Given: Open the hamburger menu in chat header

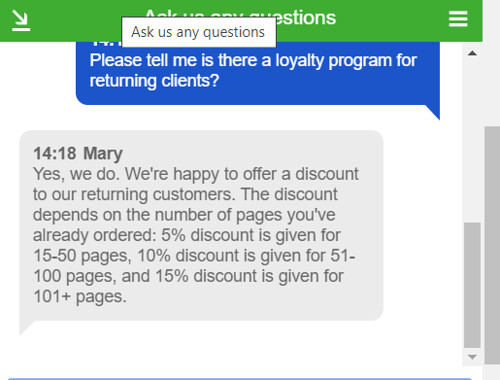Looking at the screenshot, I should (x=458, y=19).
